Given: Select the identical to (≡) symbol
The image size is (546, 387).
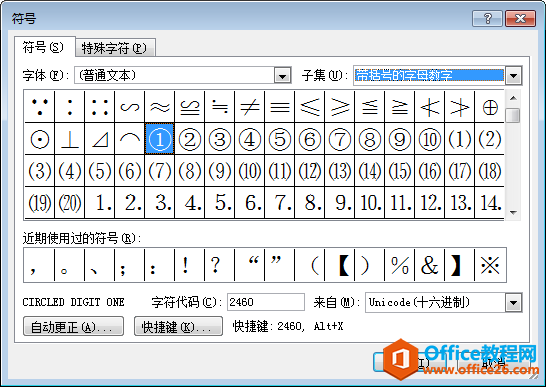Looking at the screenshot, I should 280,107.
